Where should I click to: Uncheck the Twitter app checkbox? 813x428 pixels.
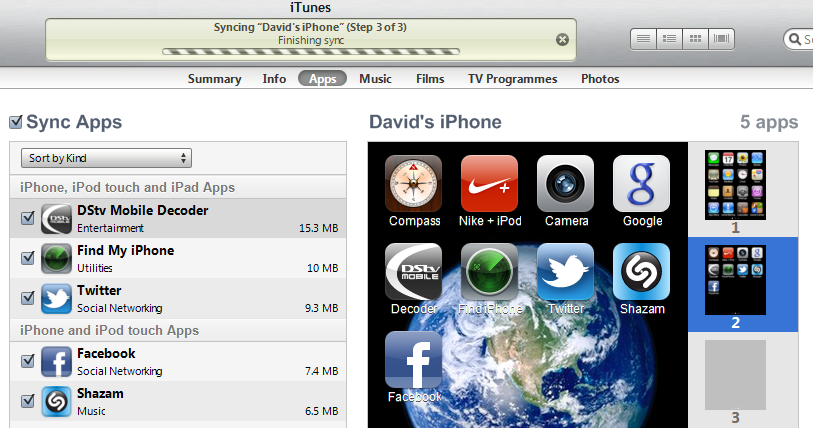point(28,298)
